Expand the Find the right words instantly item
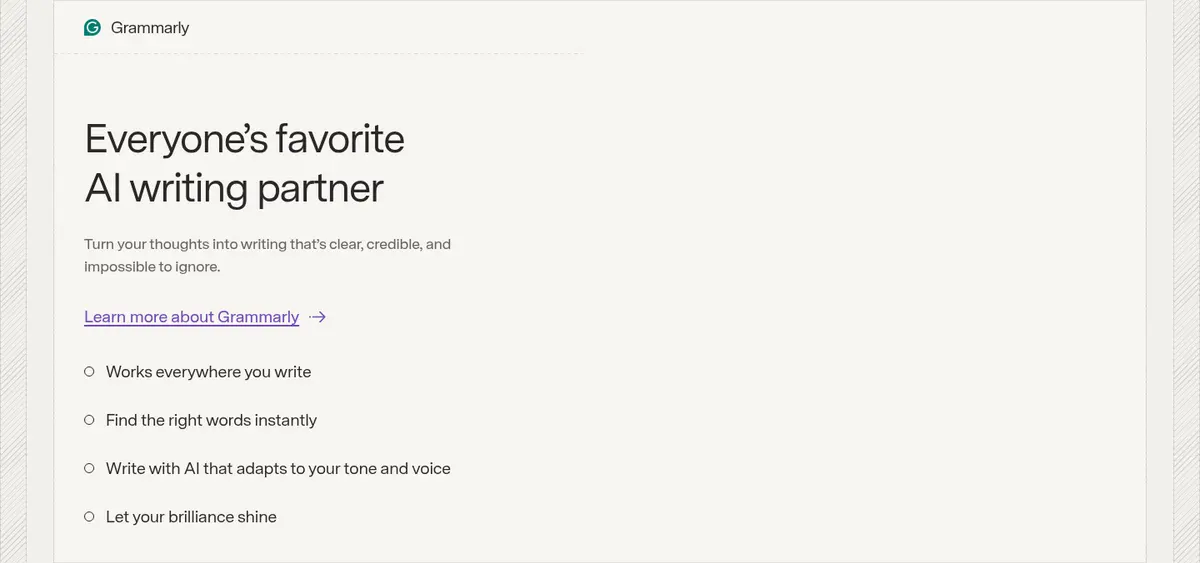The height and width of the screenshot is (563, 1200). click(x=211, y=420)
